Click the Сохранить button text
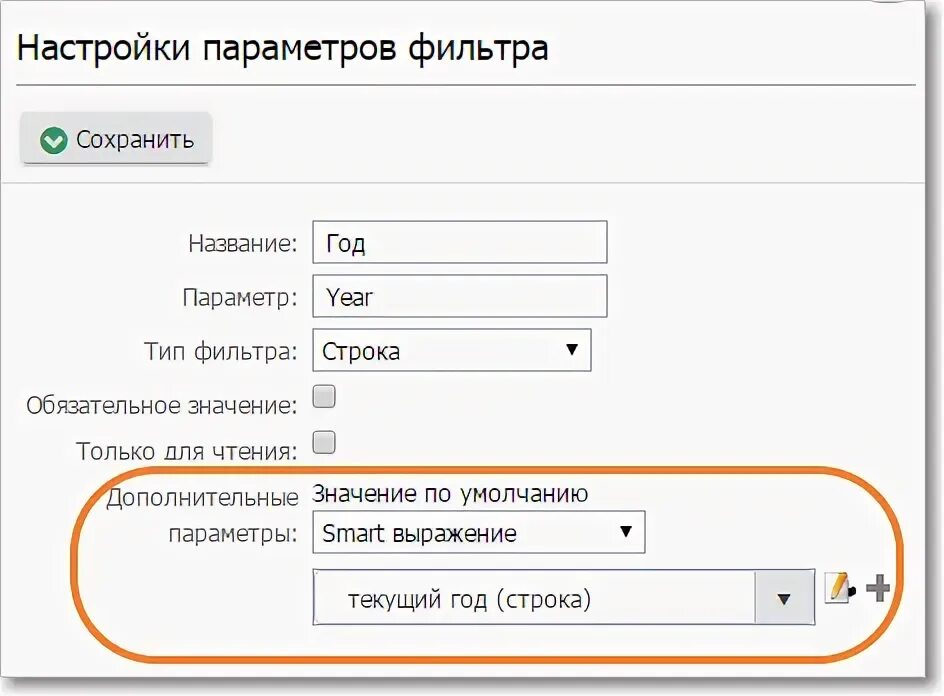Image resolution: width=944 pixels, height=696 pixels. 135,140
